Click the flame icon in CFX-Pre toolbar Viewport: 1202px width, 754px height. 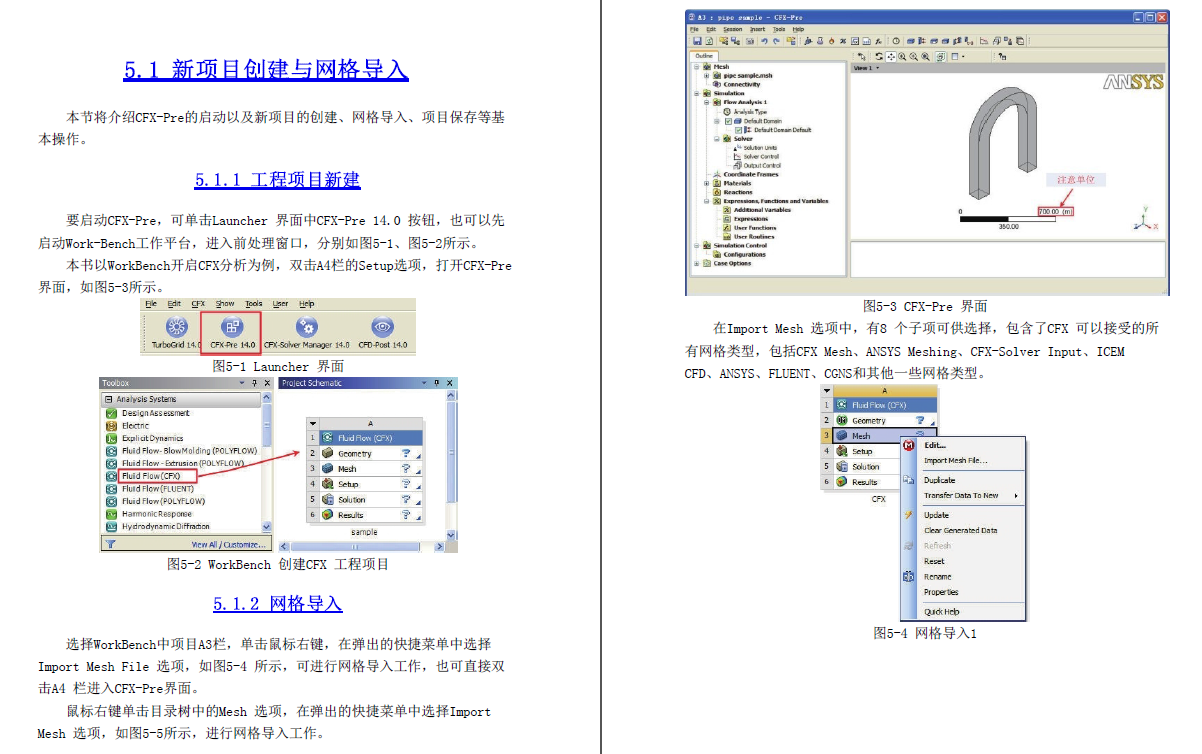[830, 41]
